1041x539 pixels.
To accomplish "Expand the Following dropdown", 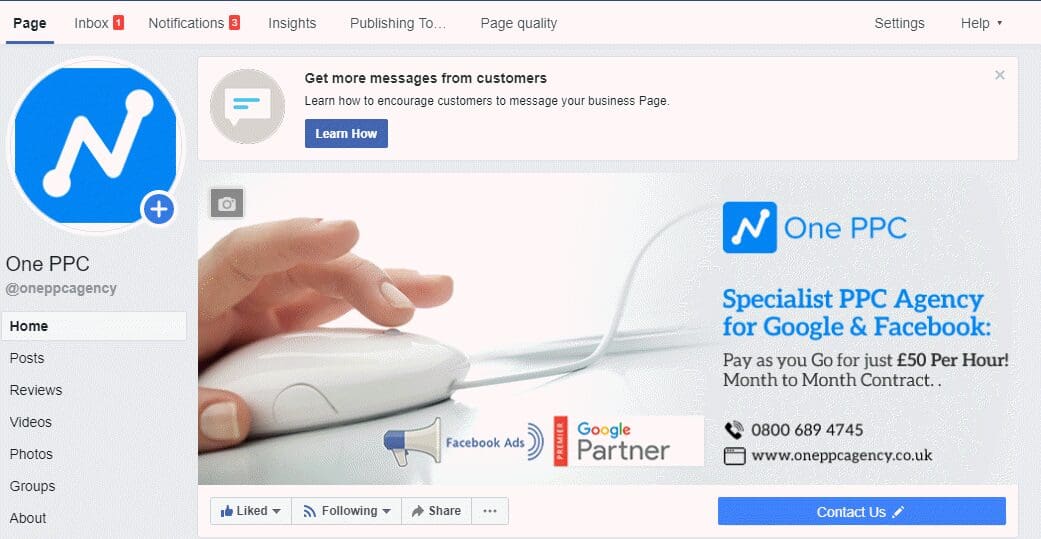I will click(x=347, y=511).
